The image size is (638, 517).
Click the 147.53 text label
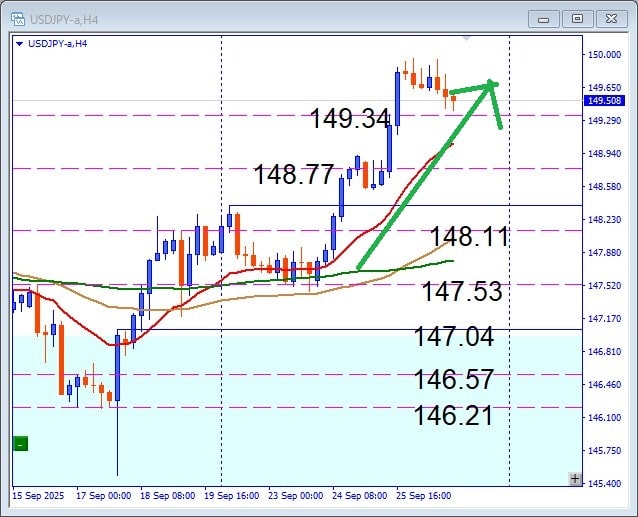pos(461,292)
